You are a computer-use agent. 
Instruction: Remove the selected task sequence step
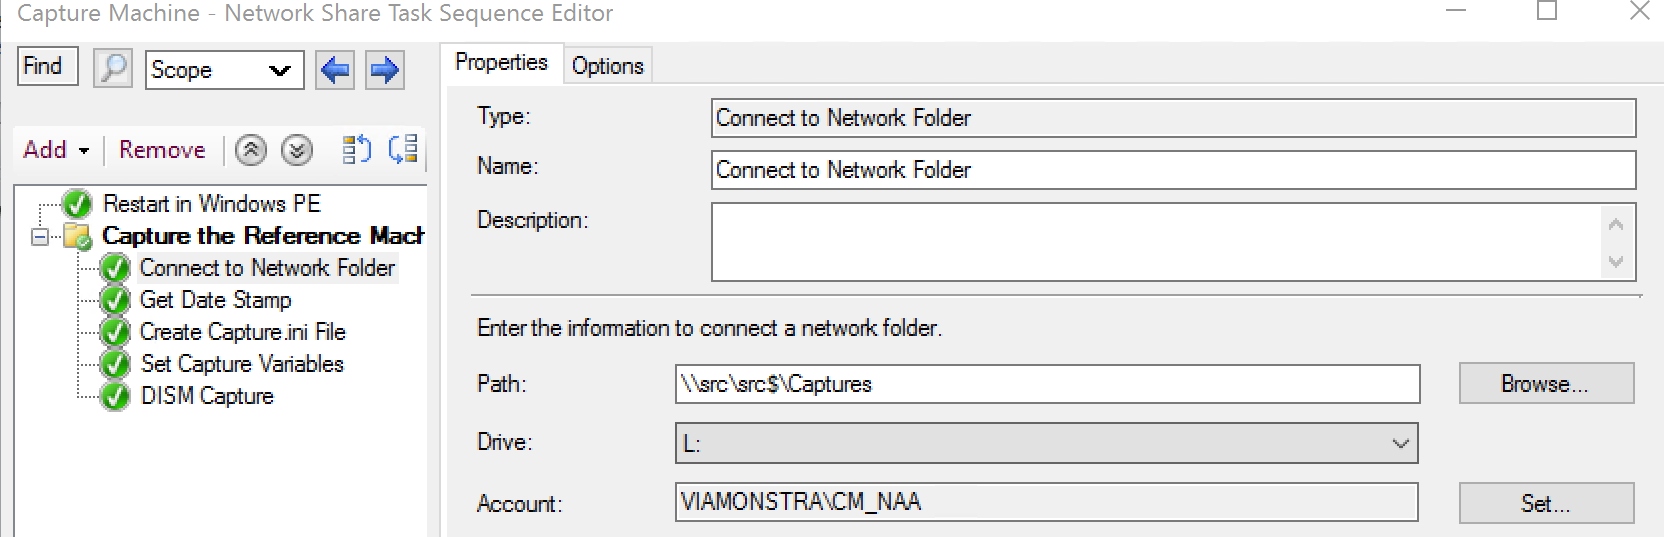click(162, 150)
